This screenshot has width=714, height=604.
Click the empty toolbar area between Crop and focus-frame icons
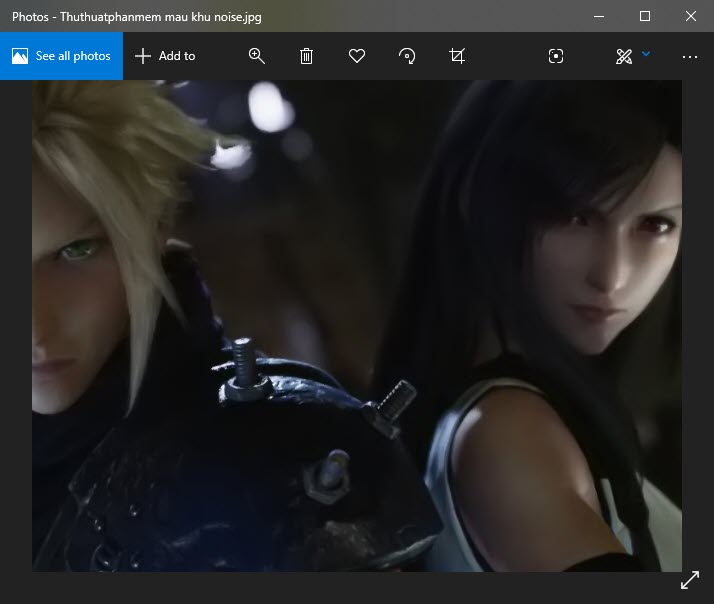click(506, 56)
